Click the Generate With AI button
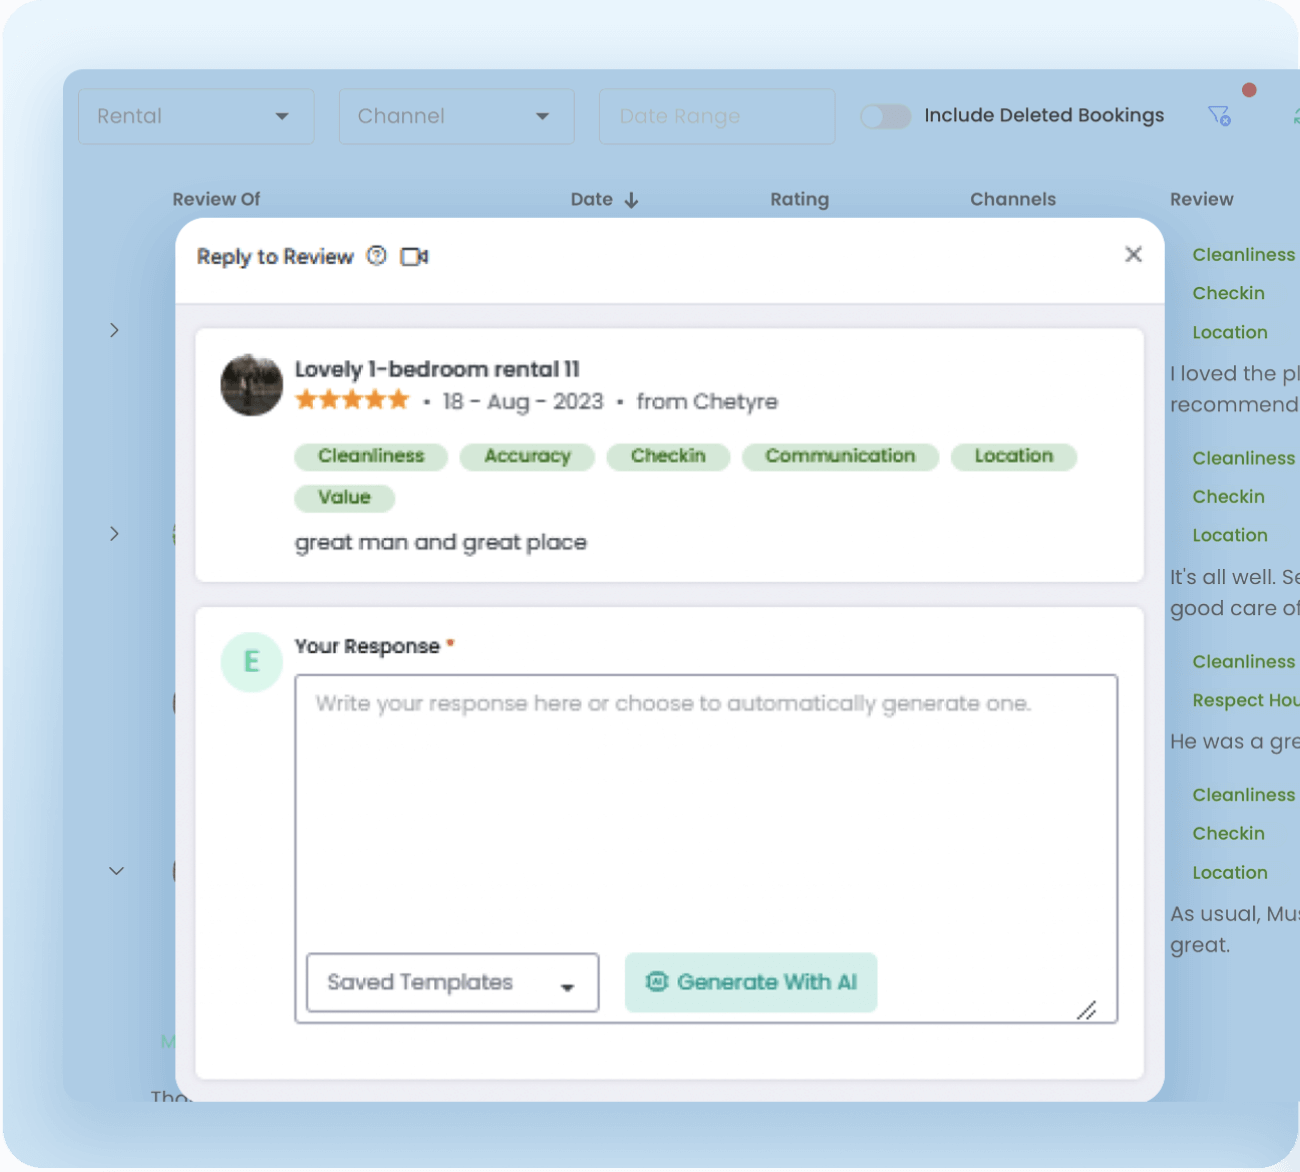This screenshot has width=1300, height=1172. [751, 982]
